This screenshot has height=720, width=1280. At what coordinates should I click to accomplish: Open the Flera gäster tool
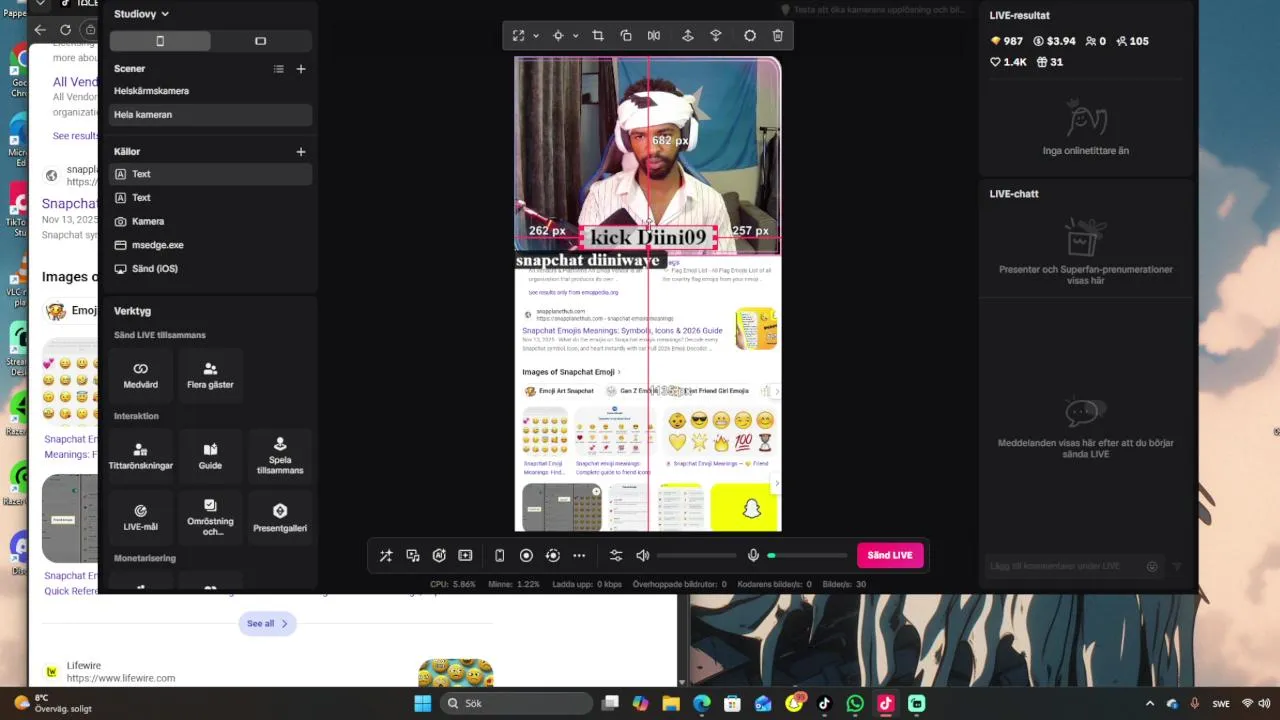210,376
